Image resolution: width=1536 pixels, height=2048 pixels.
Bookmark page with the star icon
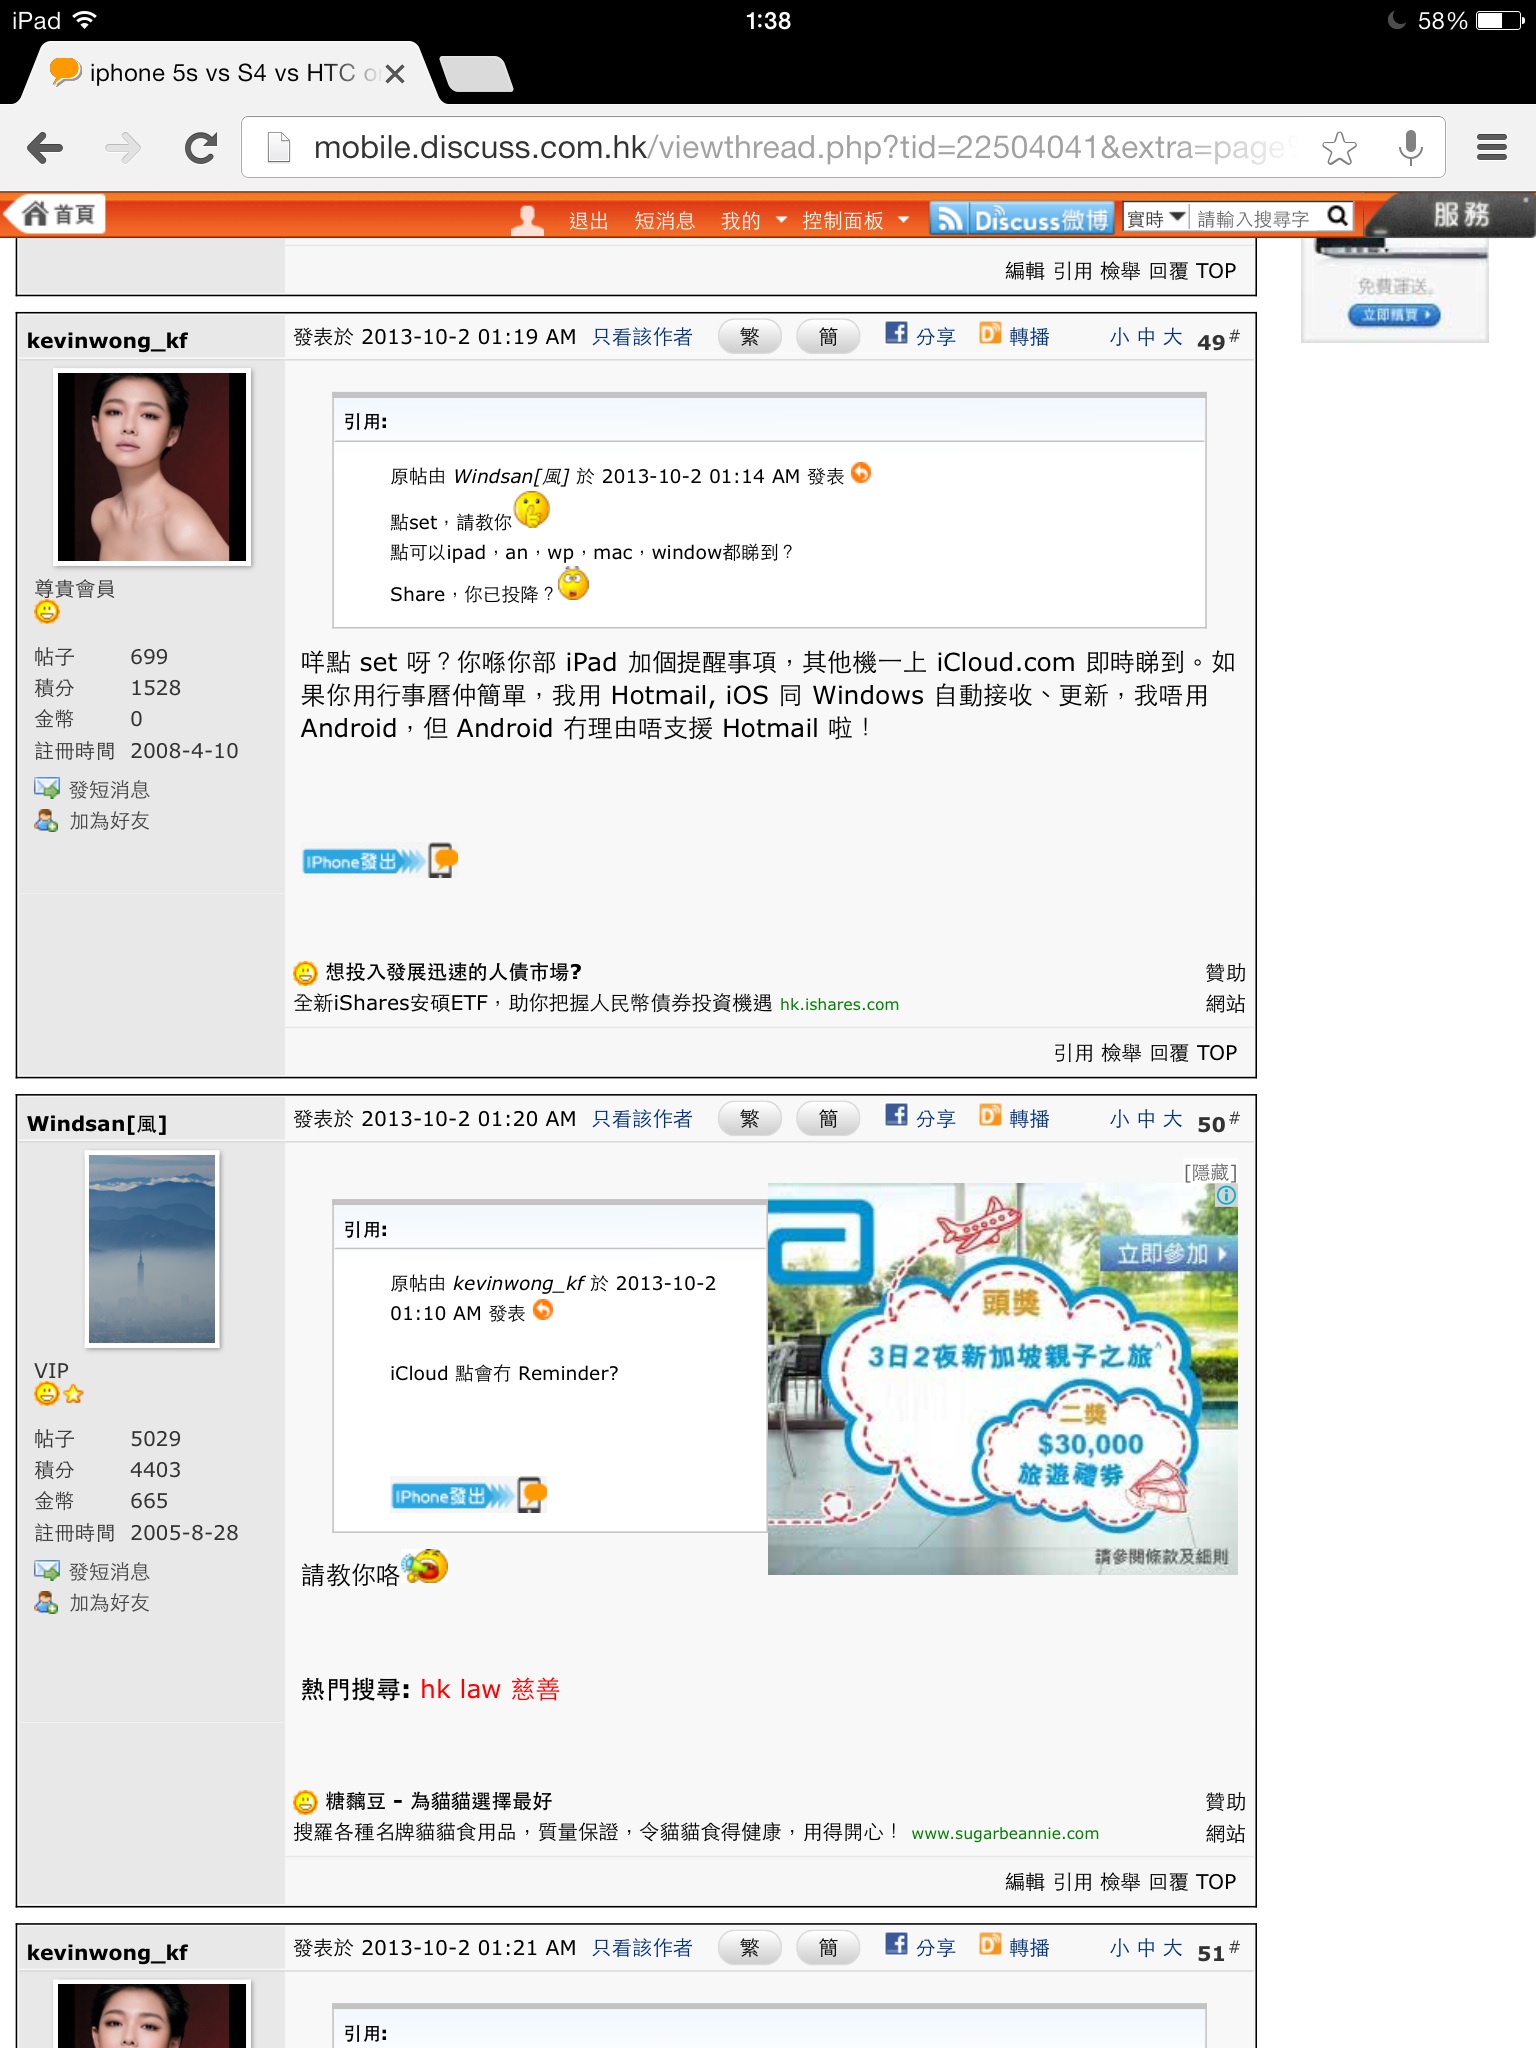(1339, 148)
